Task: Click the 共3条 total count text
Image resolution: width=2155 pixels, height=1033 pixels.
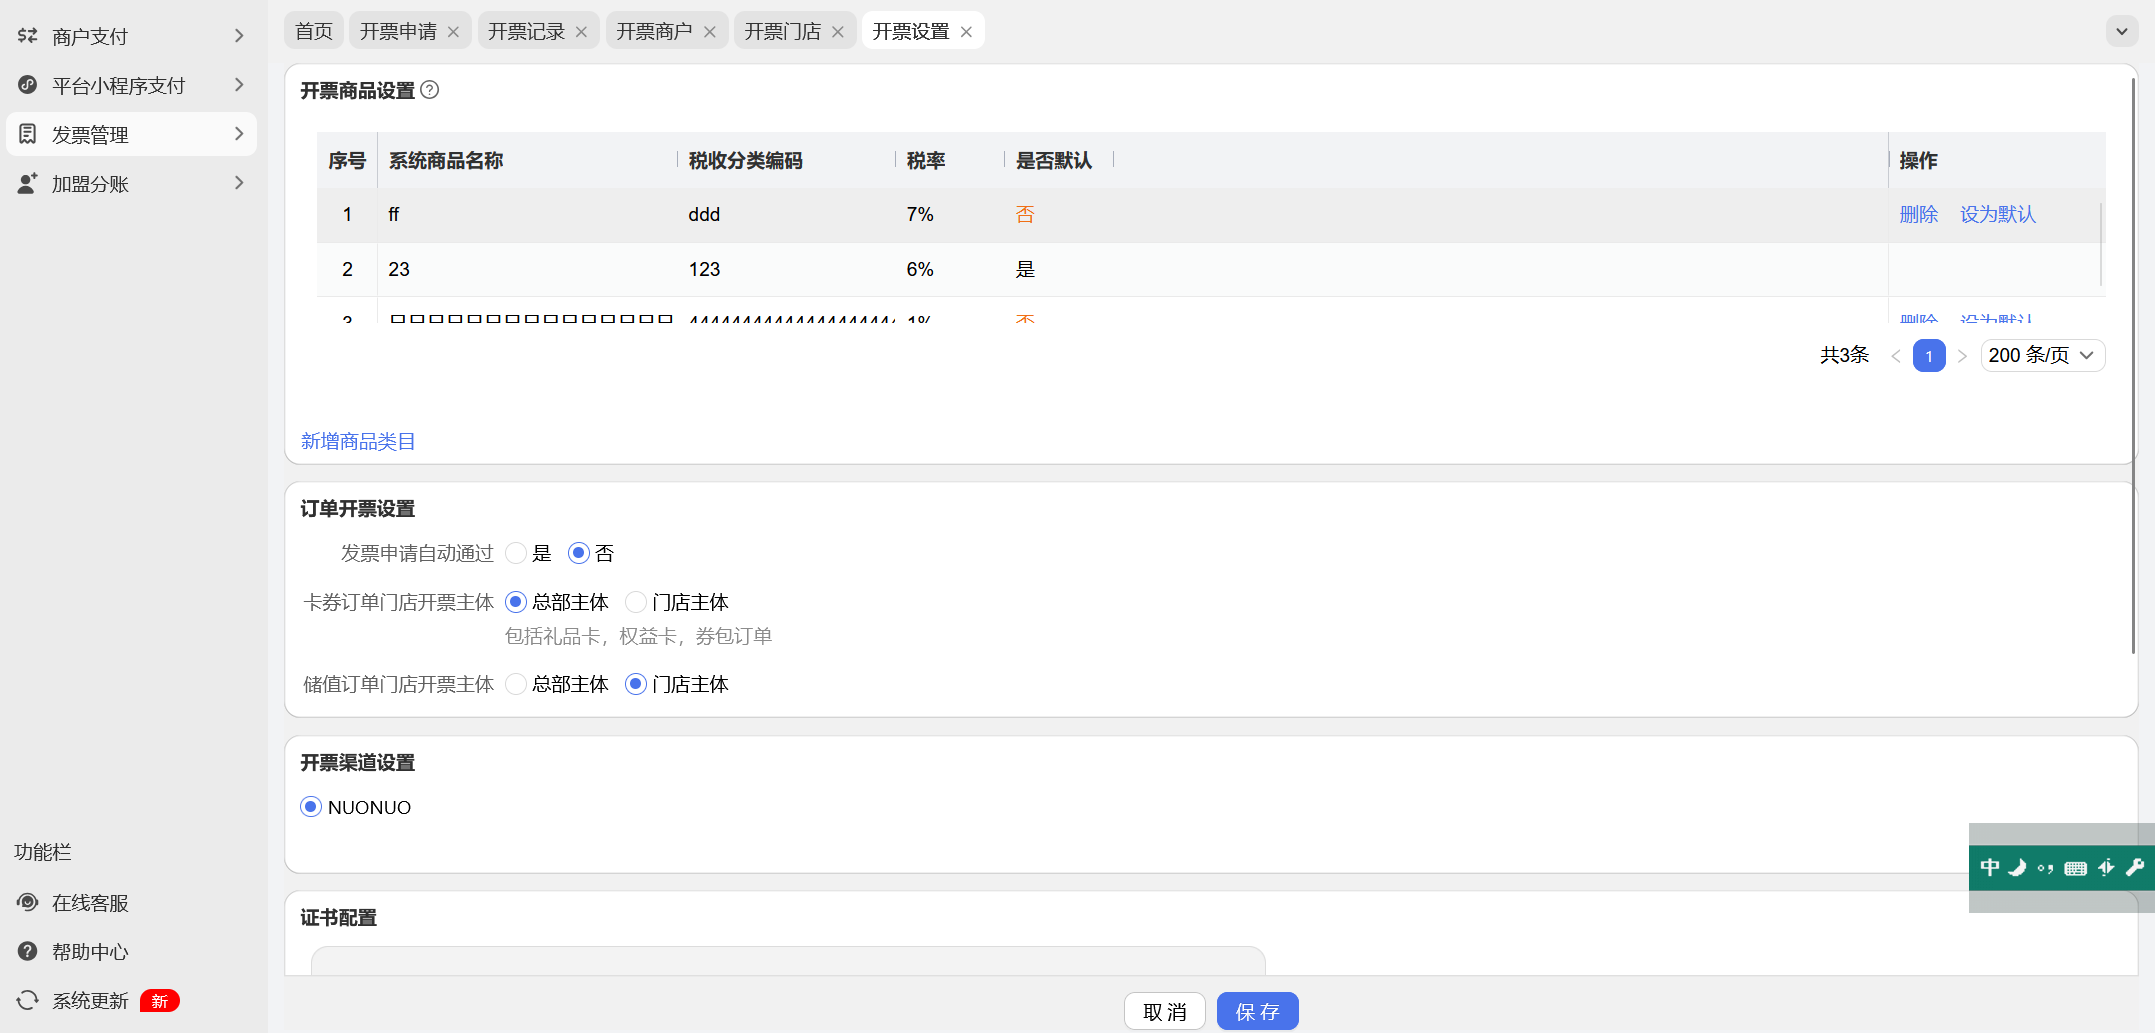Action: click(1844, 355)
